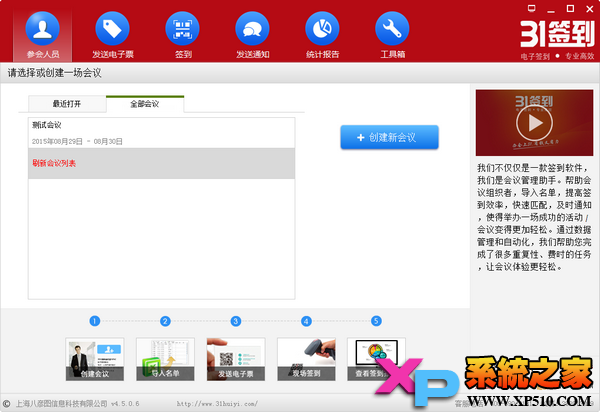Click the 刷新会议列表 refresh link
Image resolution: width=600 pixels, height=412 pixels.
(x=54, y=163)
